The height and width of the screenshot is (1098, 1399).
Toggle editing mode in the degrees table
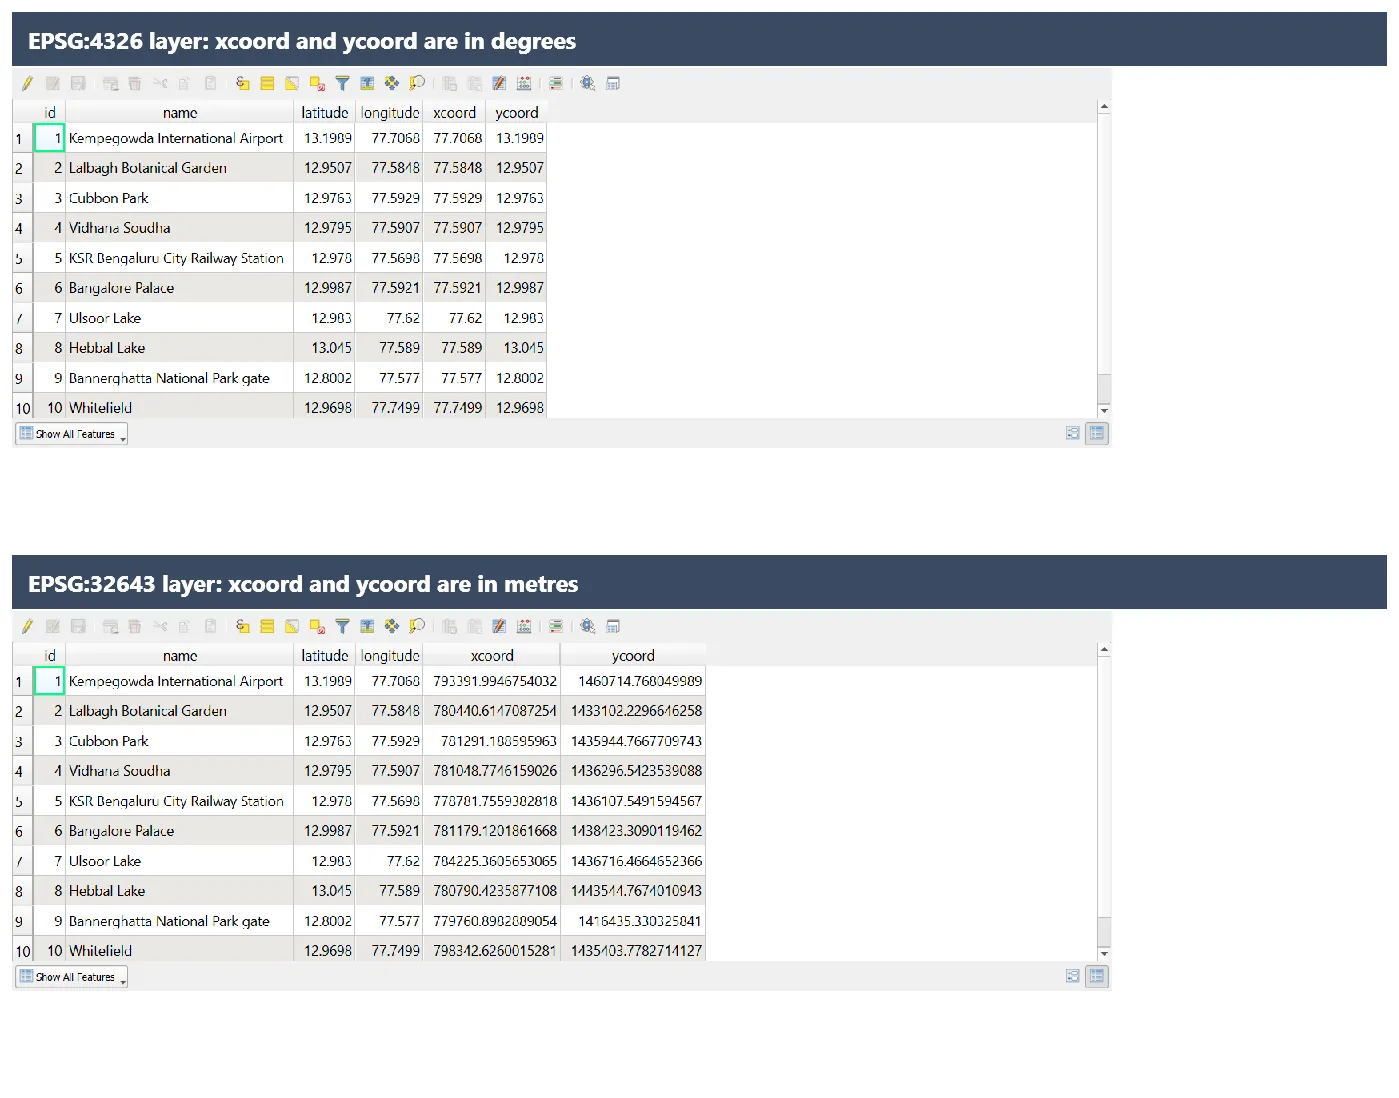pos(27,83)
